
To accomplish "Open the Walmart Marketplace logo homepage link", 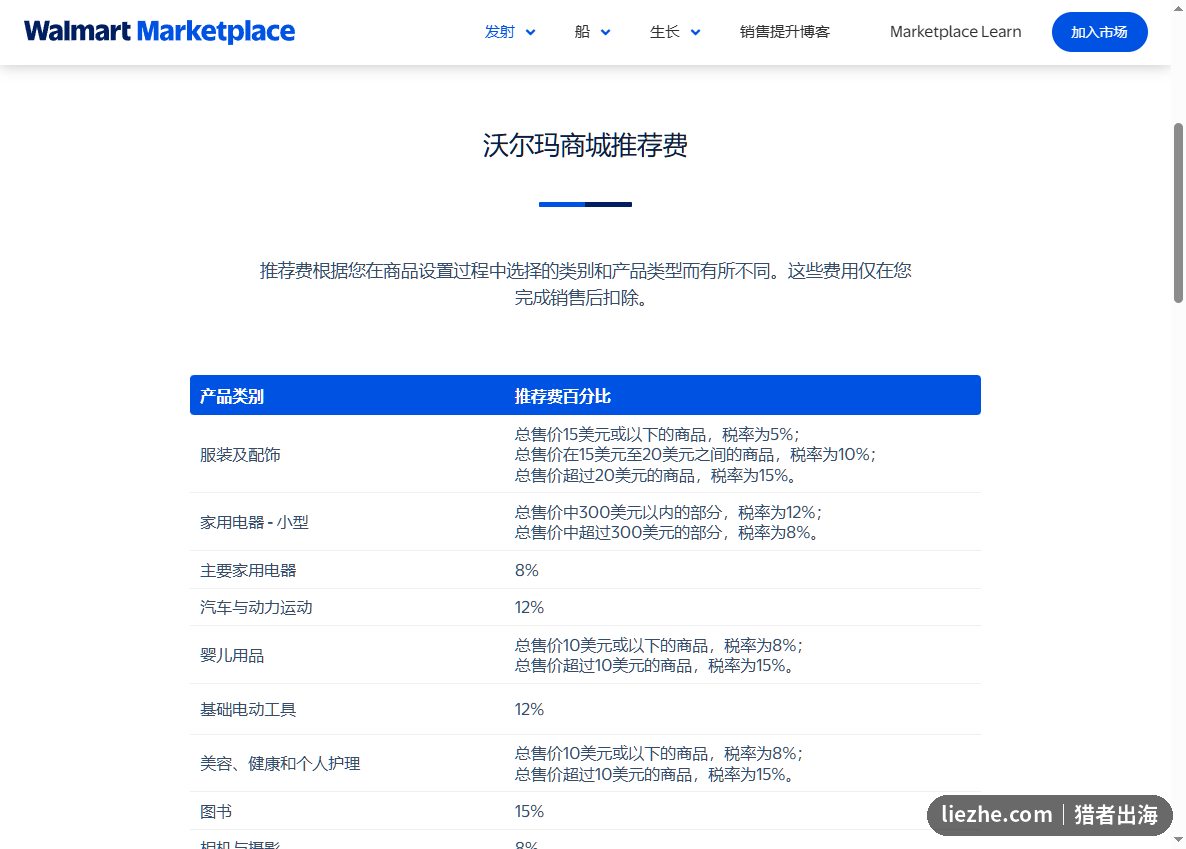I will (160, 32).
